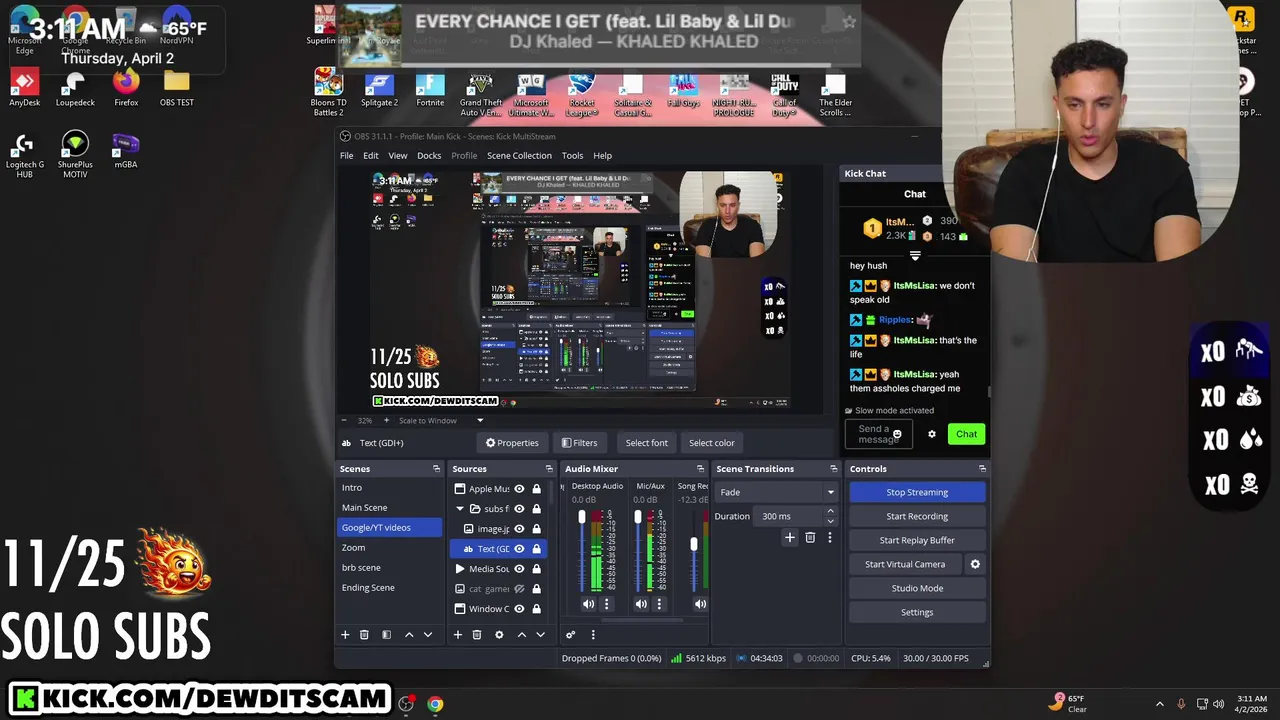1280x720 pixels.
Task: Add a scene transition with plus icon
Action: pos(790,538)
